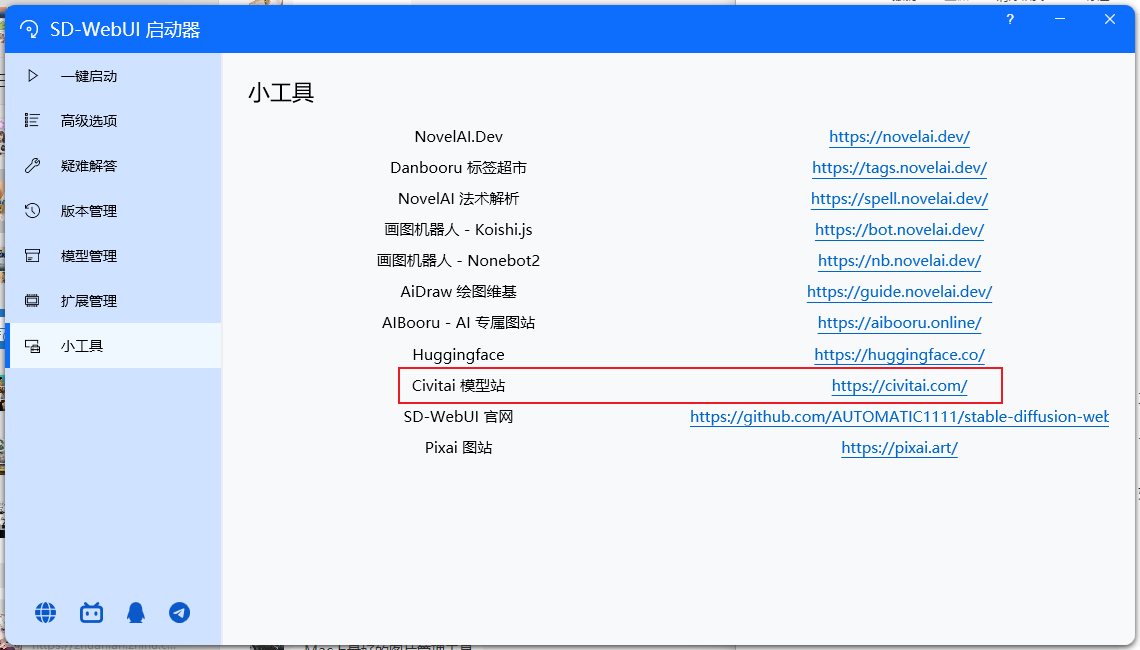Click the archive box icon beside 模型管理
The height and width of the screenshot is (650, 1140).
pos(32,255)
